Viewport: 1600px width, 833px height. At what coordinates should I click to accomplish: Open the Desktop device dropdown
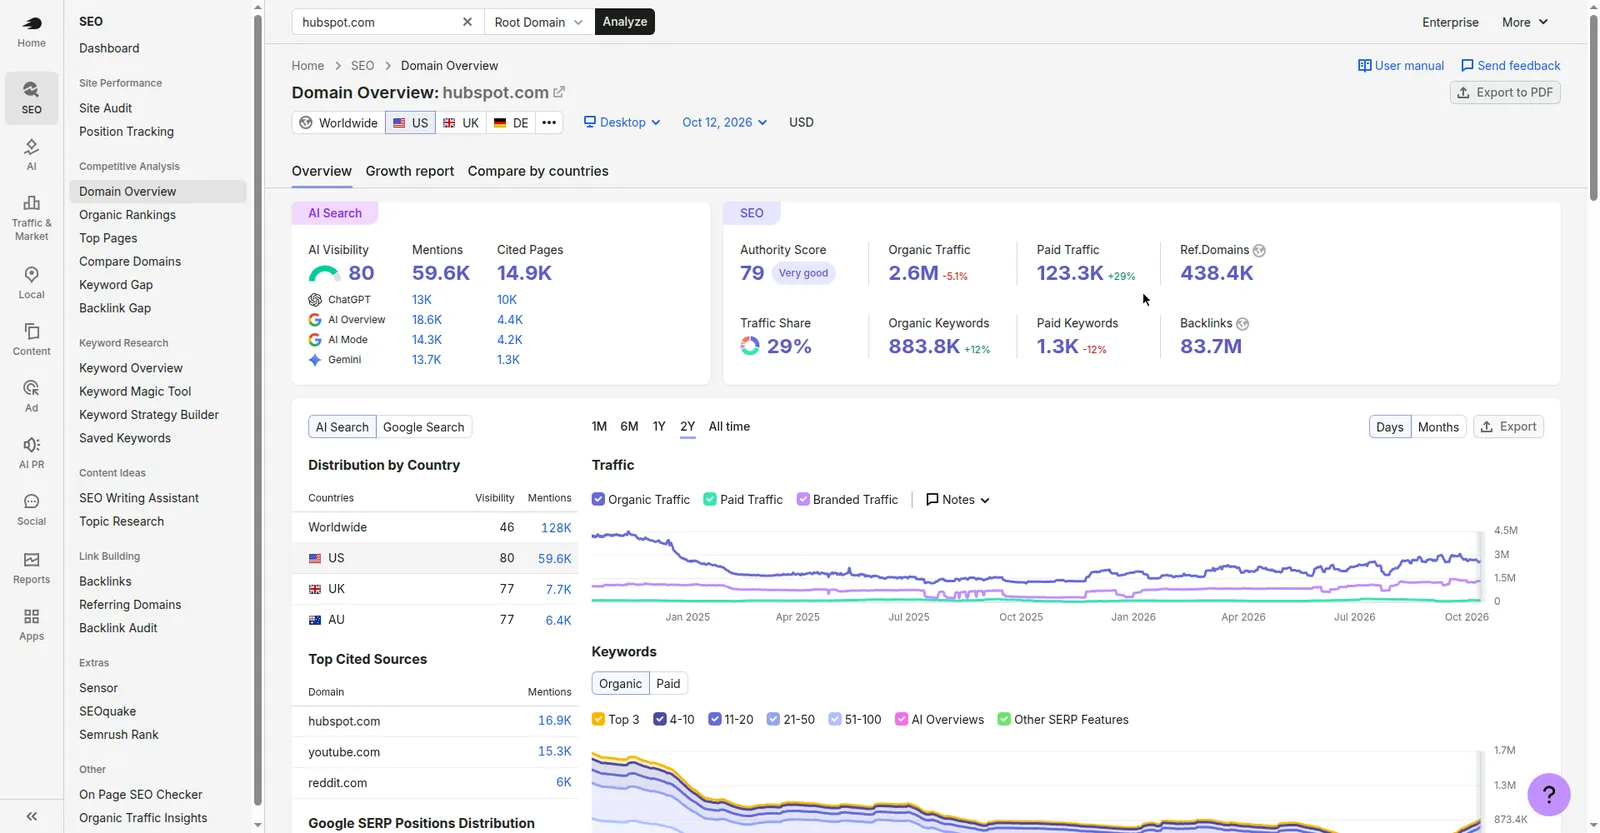[622, 122]
